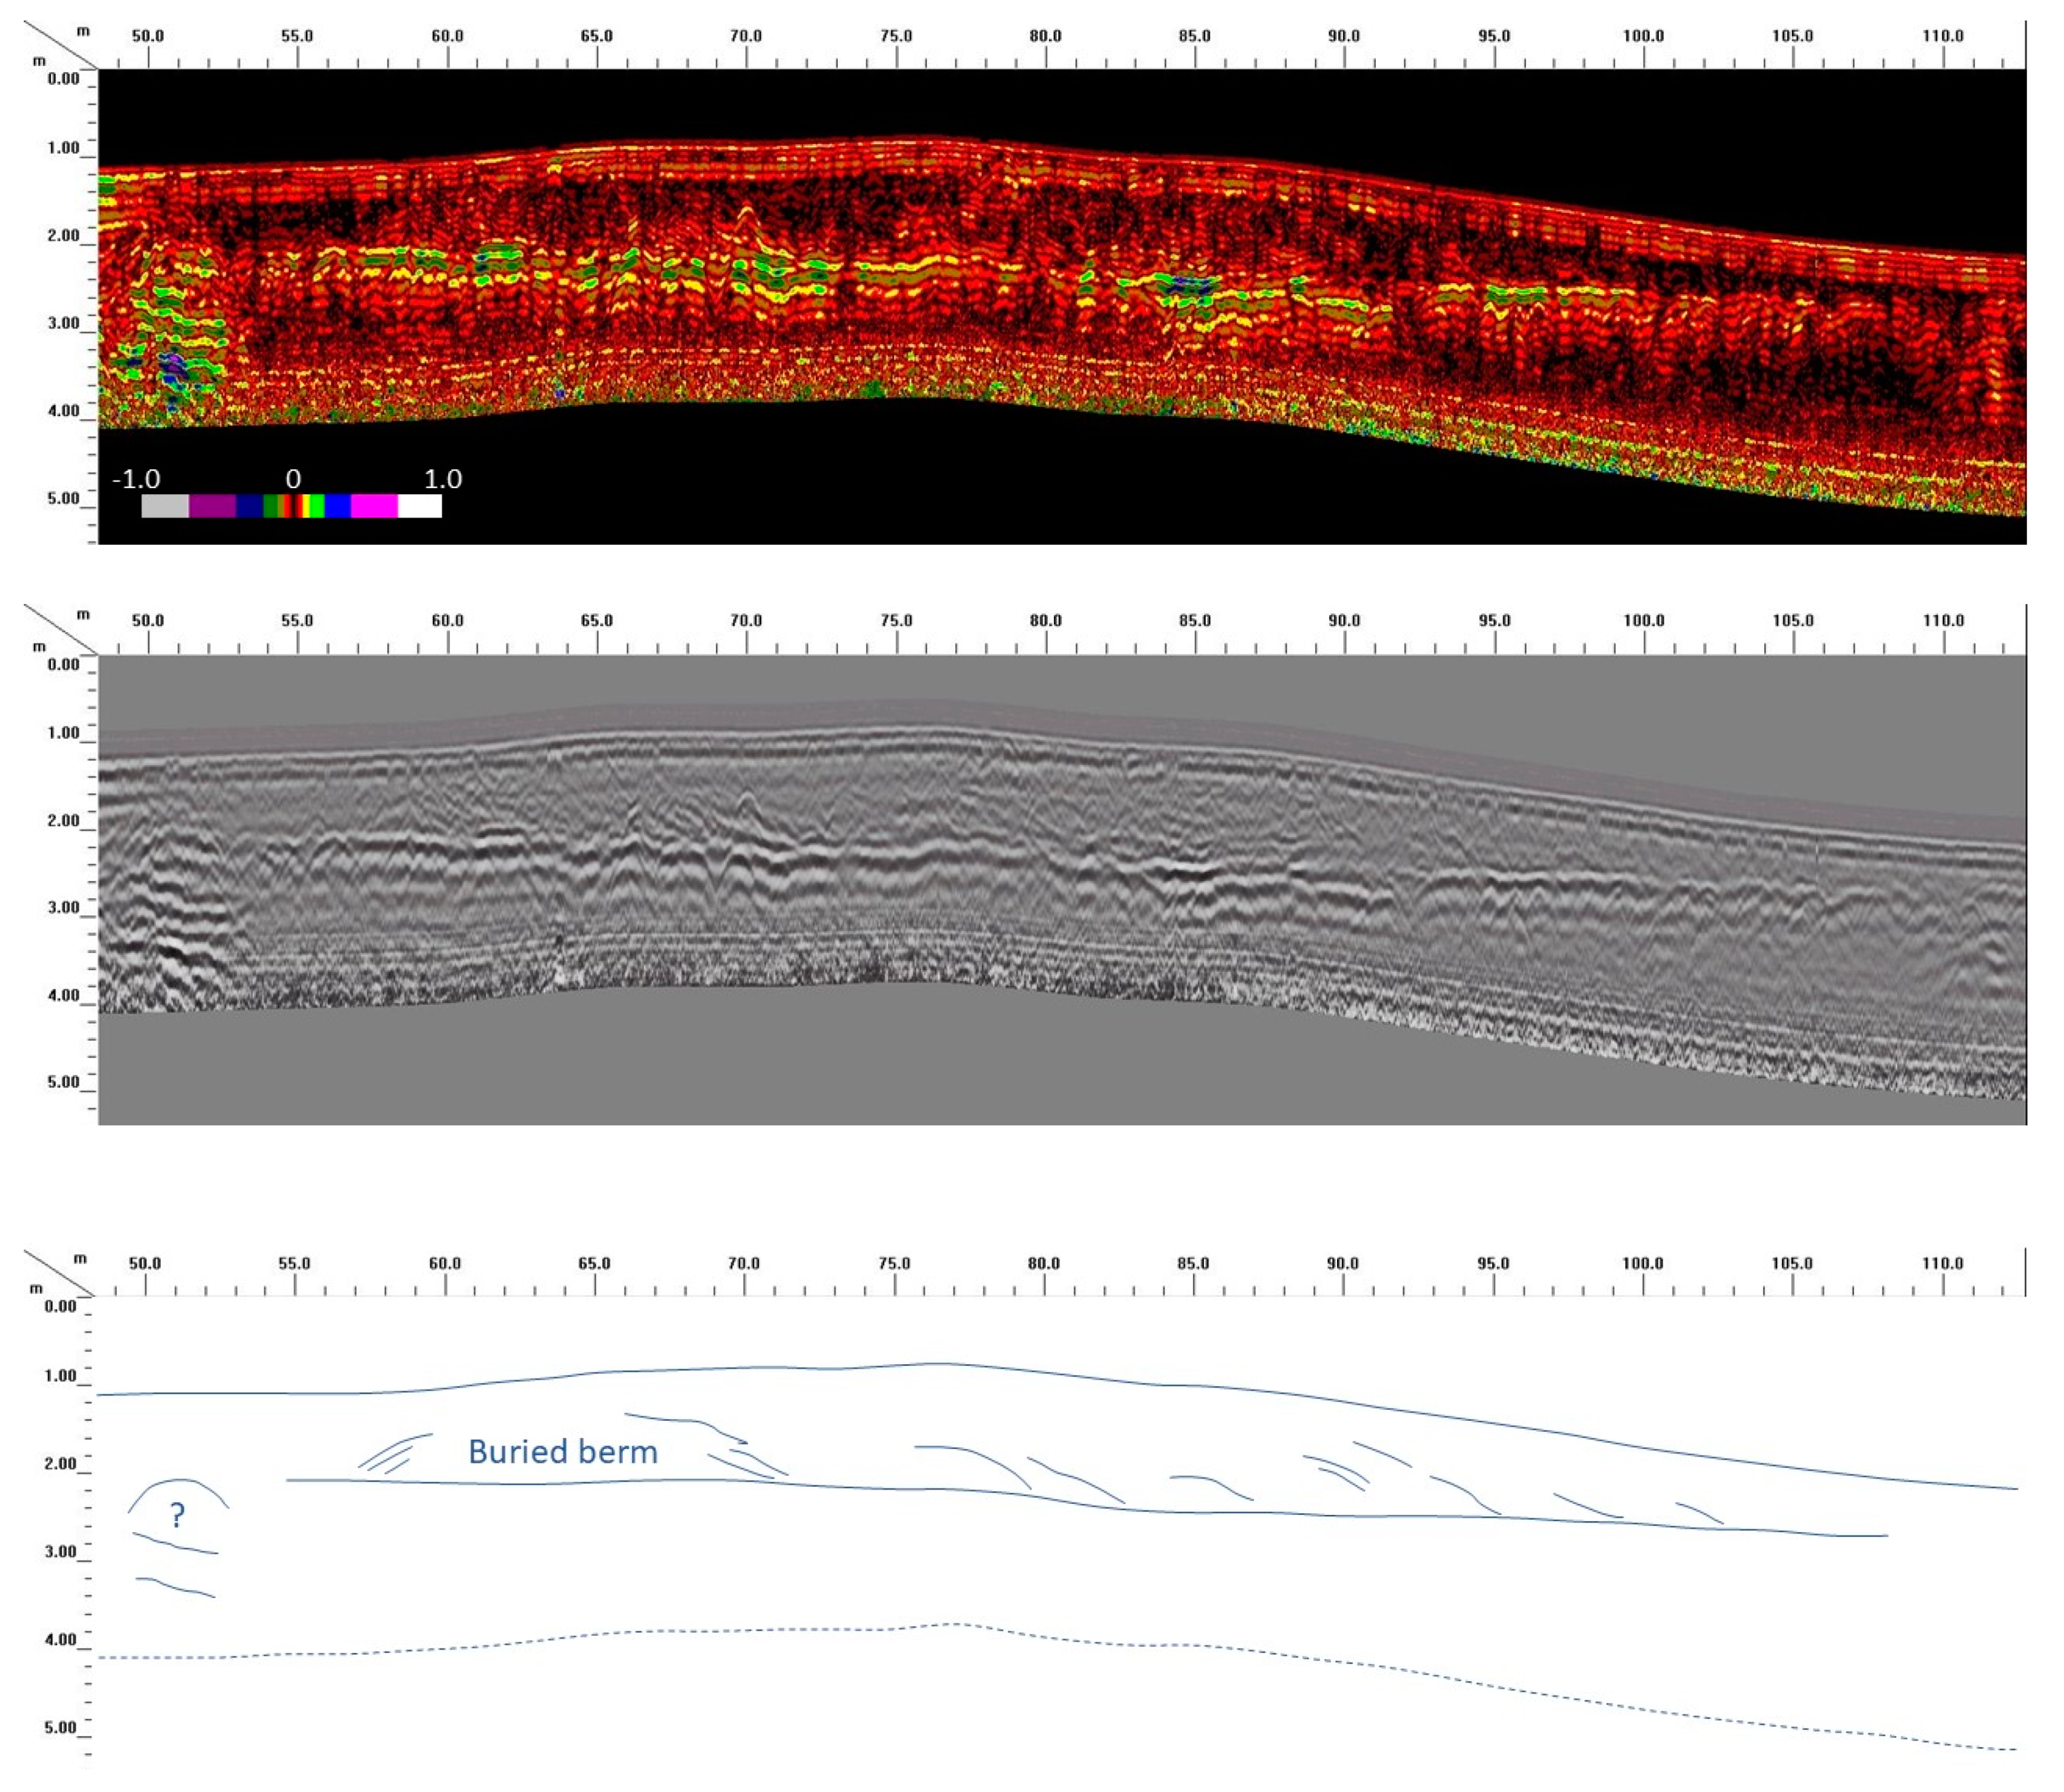Click the 75.0 distance label on top radargram
This screenshot has width=2064, height=1792.
coord(896,36)
